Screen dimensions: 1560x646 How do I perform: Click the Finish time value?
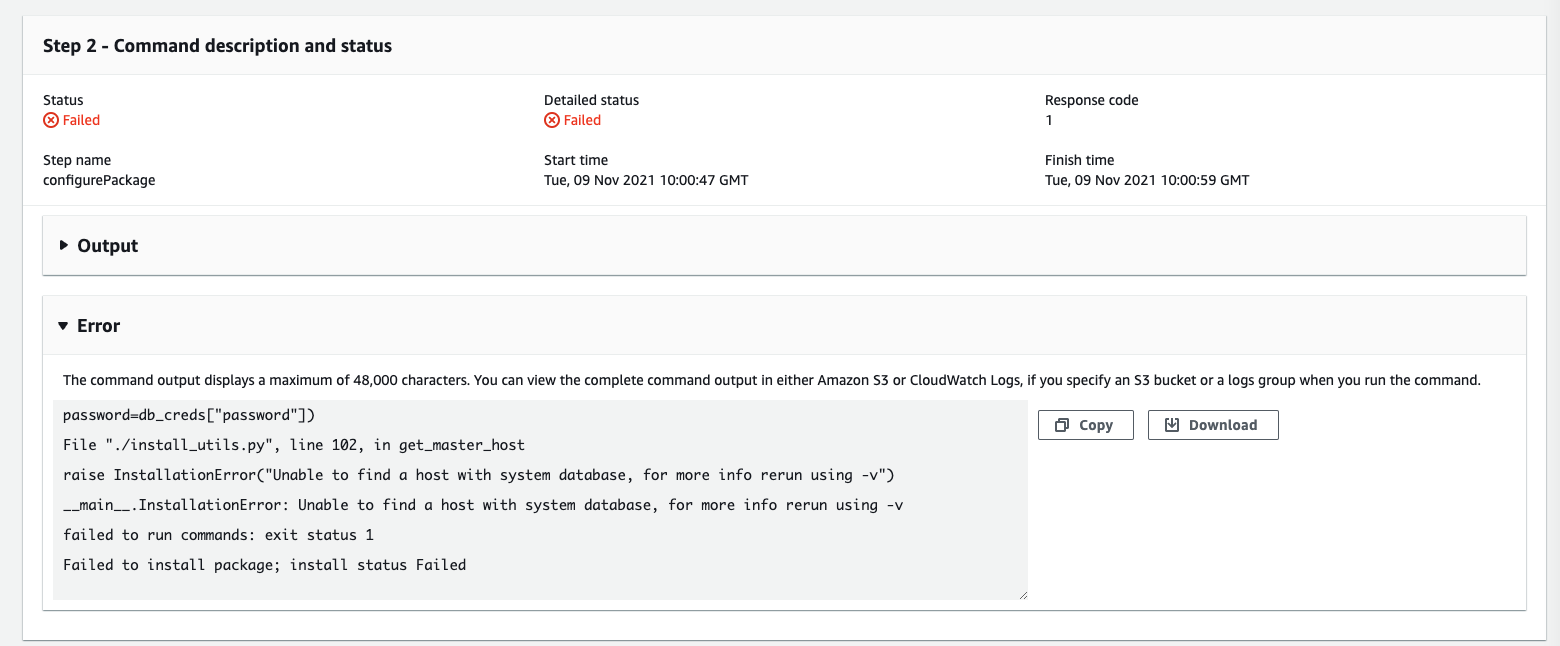(x=1146, y=180)
